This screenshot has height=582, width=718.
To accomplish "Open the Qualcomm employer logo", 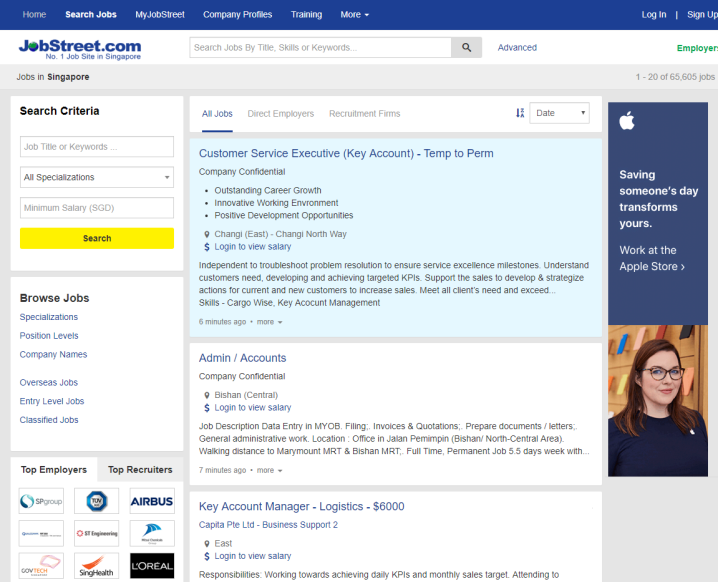I will point(41,533).
